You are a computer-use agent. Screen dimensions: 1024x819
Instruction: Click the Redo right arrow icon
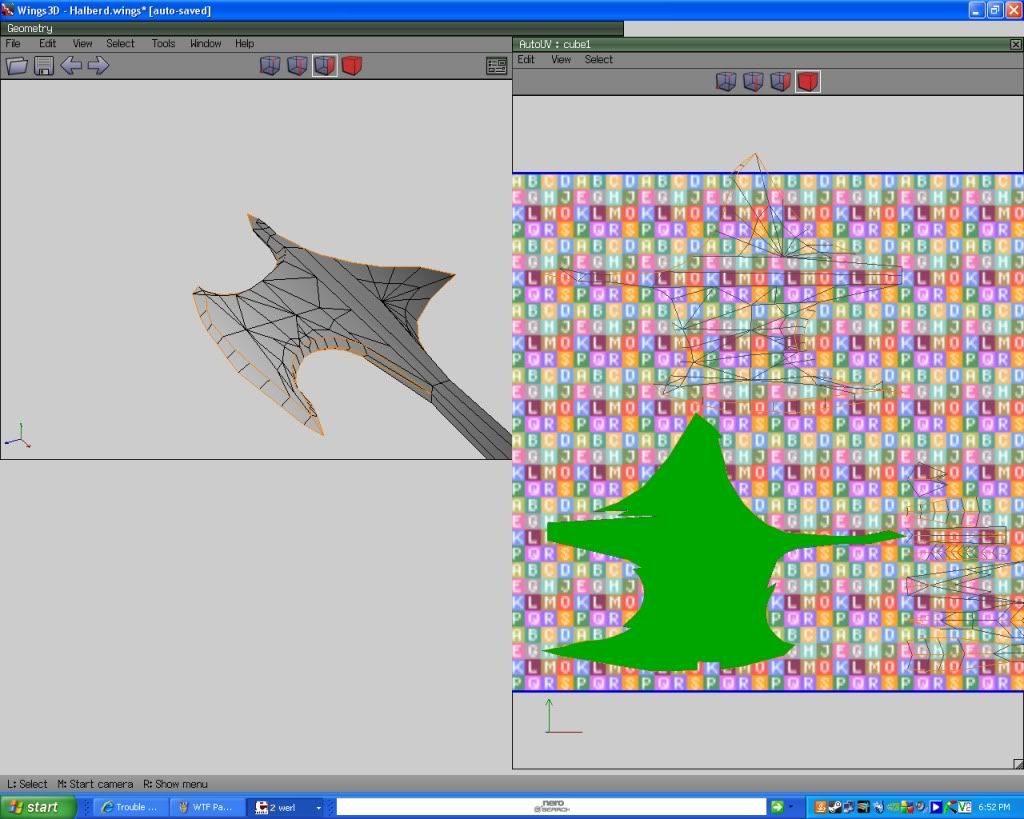pyautogui.click(x=98, y=66)
